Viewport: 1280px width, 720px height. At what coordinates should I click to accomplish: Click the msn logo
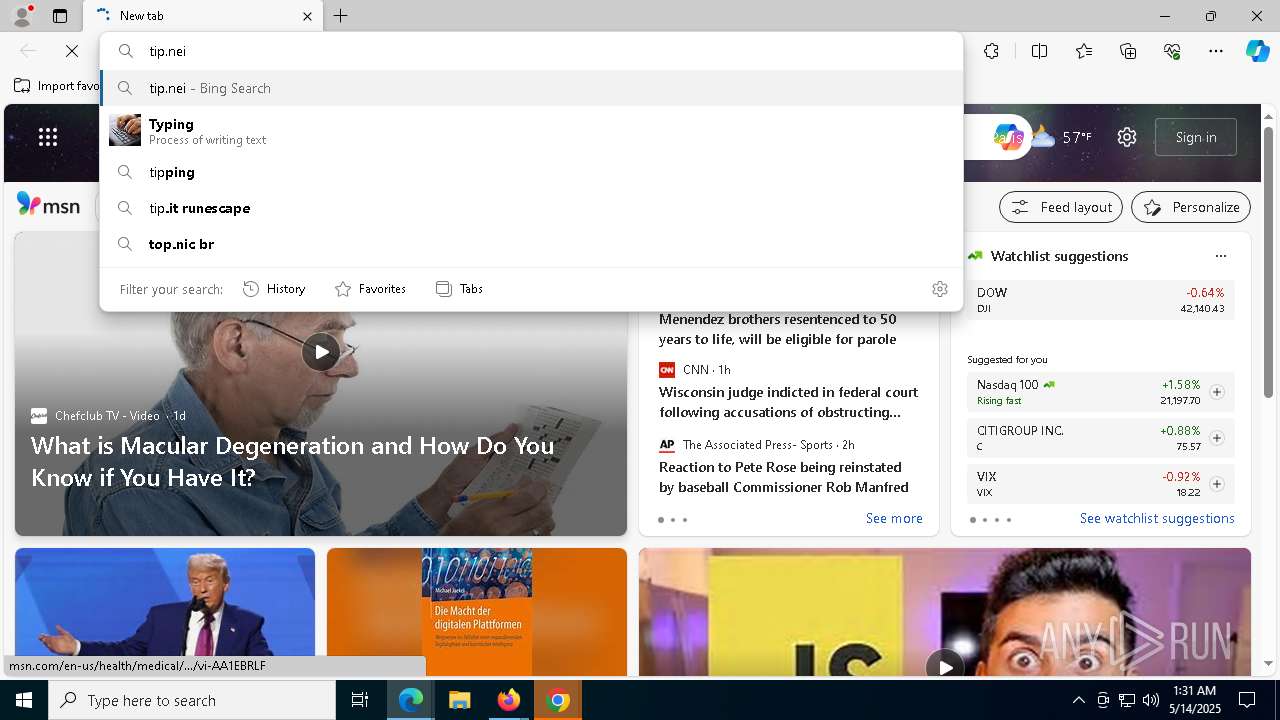(48, 206)
